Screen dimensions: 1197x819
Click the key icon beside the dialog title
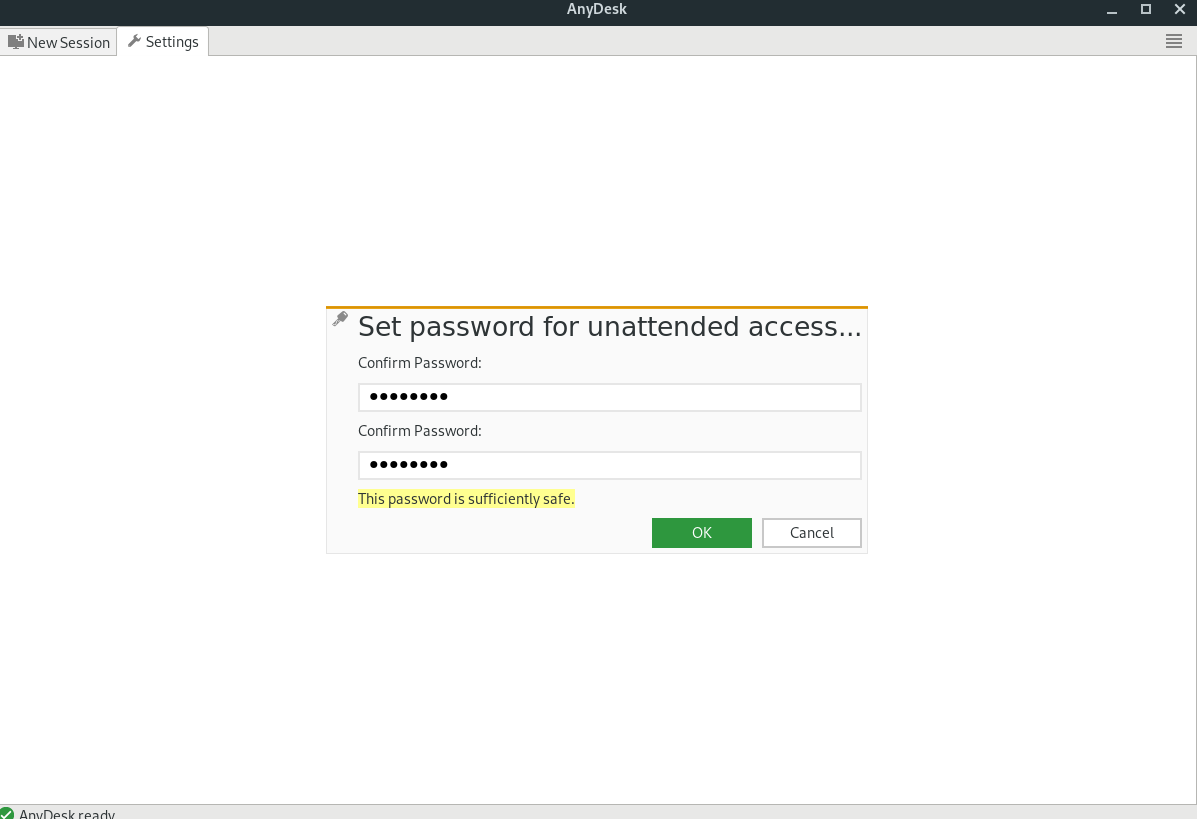pos(340,318)
